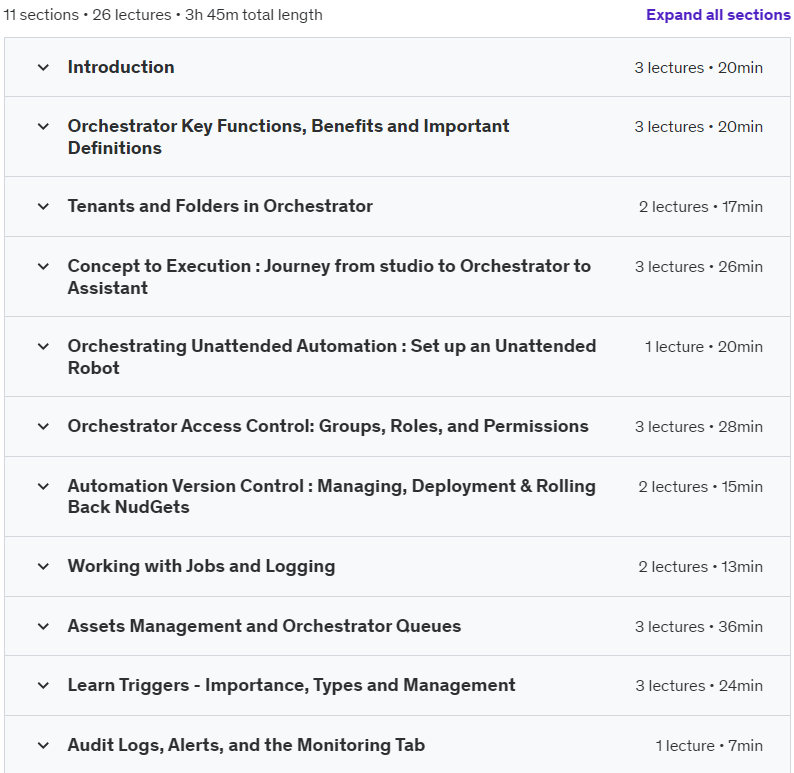
Task: Click '3 lectures • 24min' text
Action: [x=699, y=685]
